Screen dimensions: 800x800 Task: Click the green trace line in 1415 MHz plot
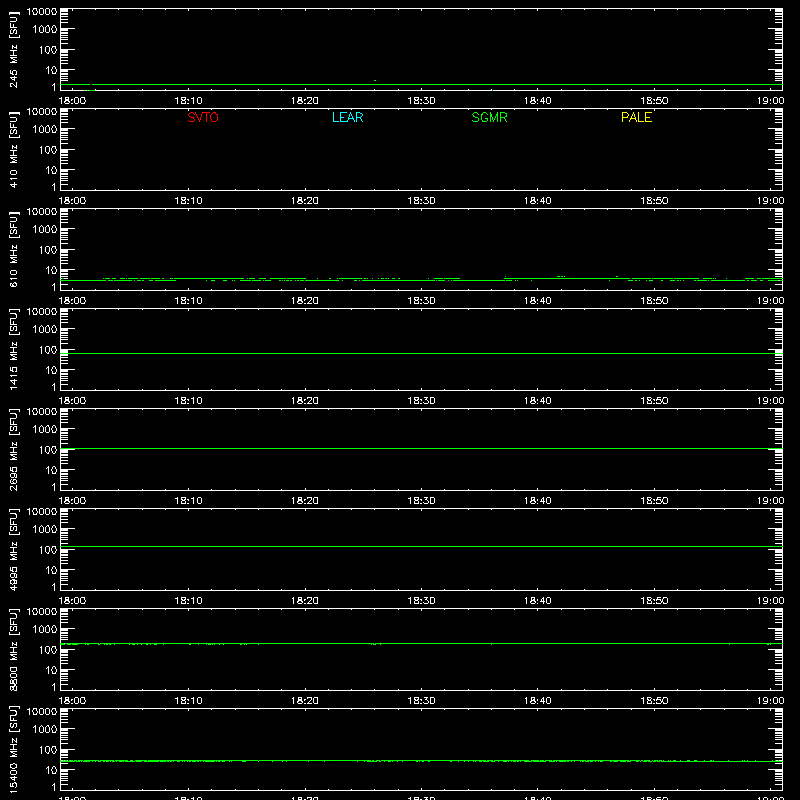(421, 353)
